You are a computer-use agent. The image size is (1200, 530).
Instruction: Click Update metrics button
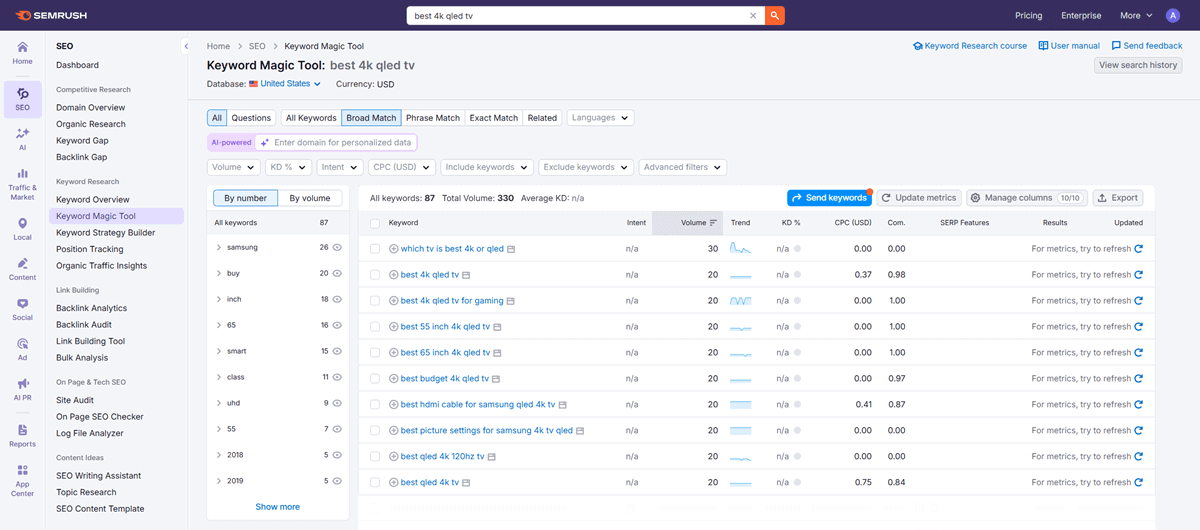919,198
